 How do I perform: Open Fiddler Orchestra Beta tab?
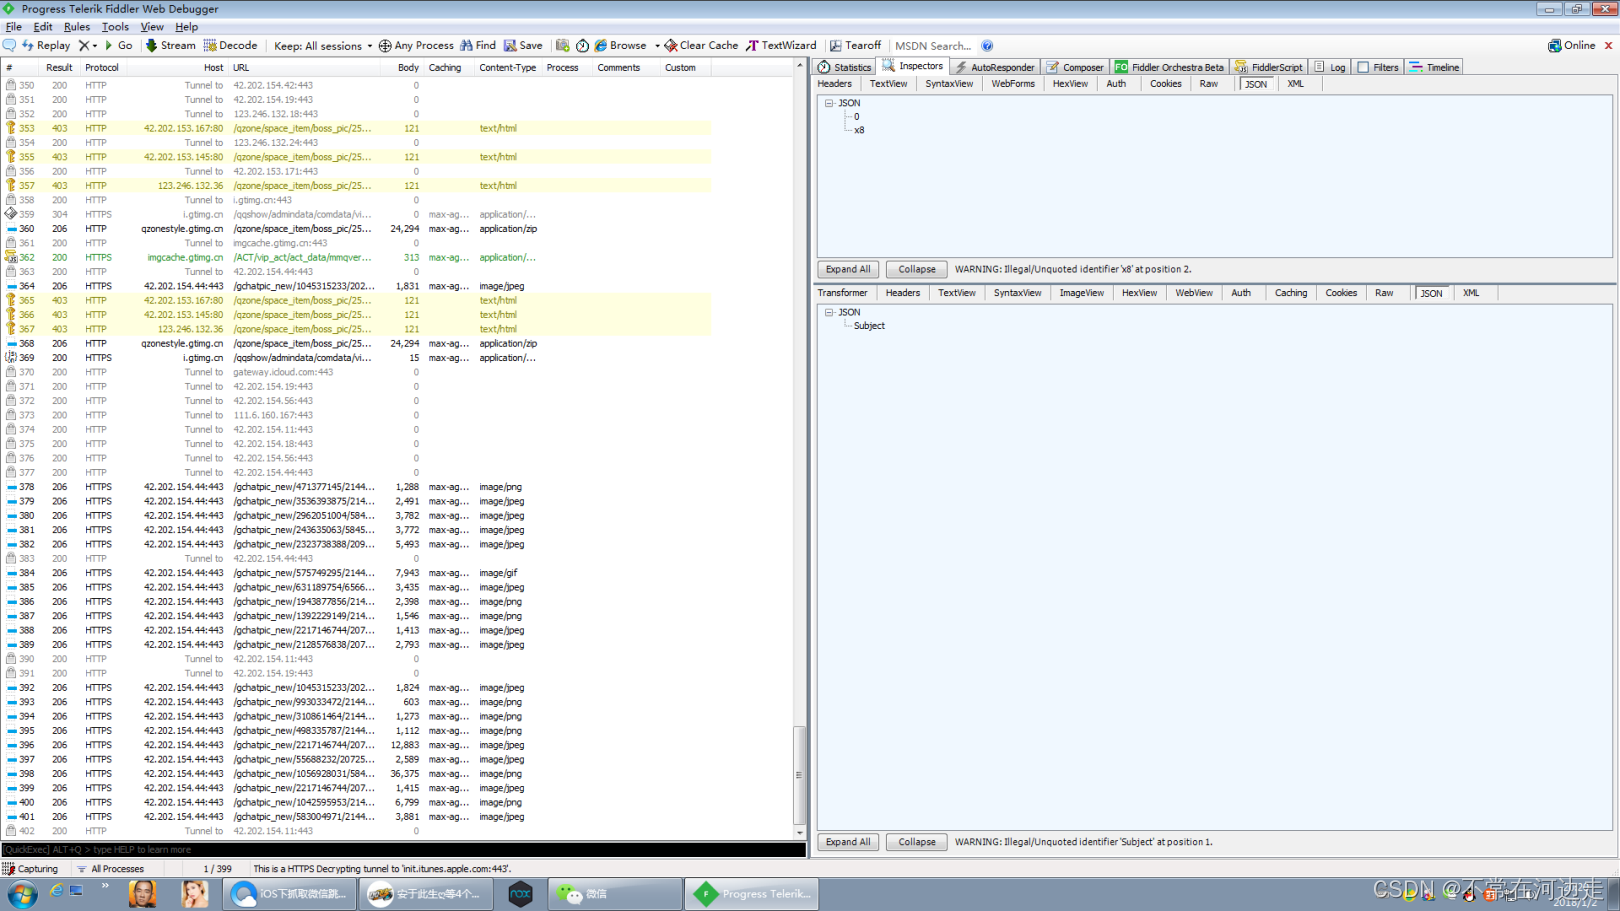[x=1169, y=67]
